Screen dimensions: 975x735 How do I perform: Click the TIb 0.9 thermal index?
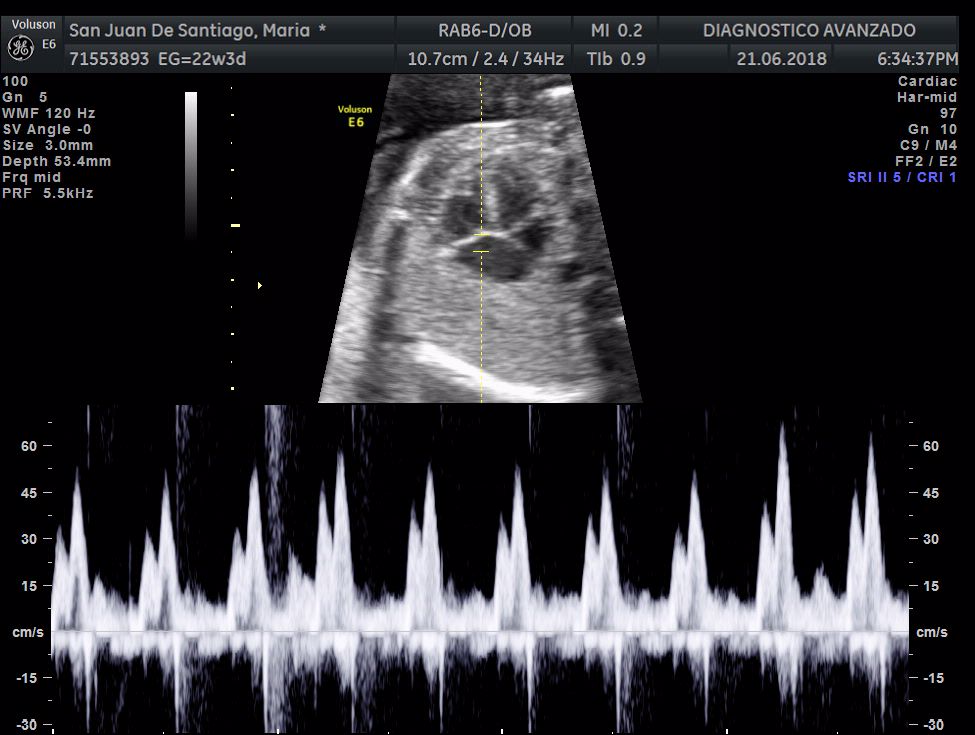pos(616,59)
